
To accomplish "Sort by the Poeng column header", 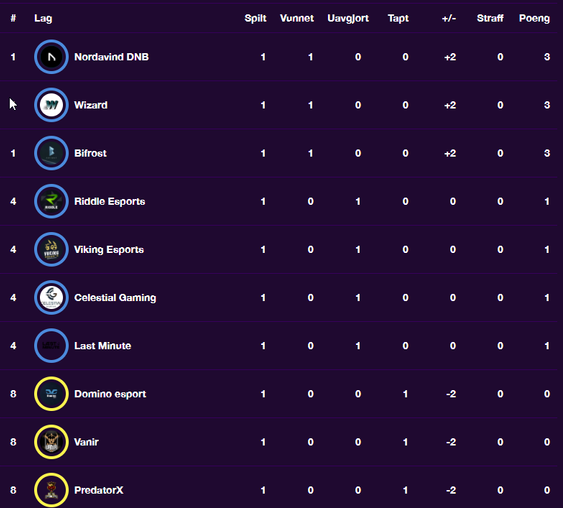I will click(x=534, y=18).
